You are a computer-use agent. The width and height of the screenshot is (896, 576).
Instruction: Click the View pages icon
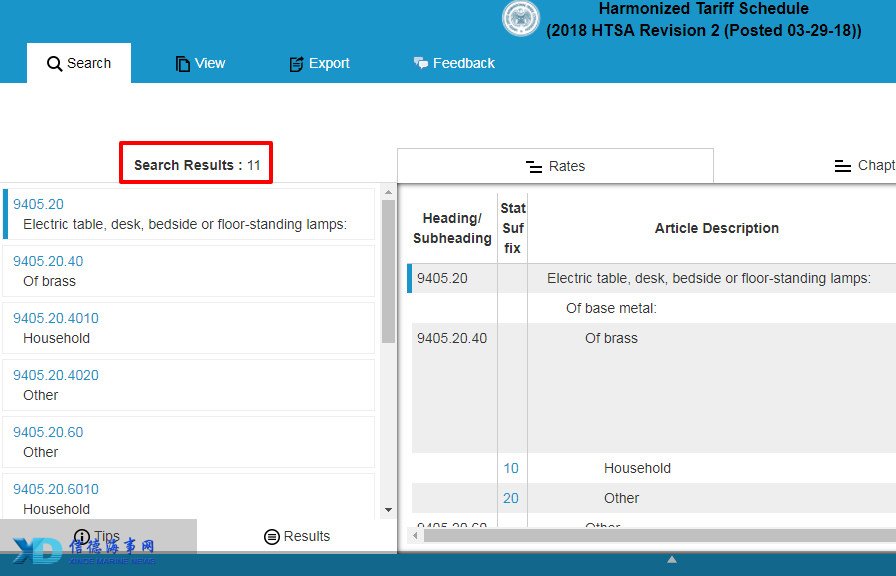[182, 64]
